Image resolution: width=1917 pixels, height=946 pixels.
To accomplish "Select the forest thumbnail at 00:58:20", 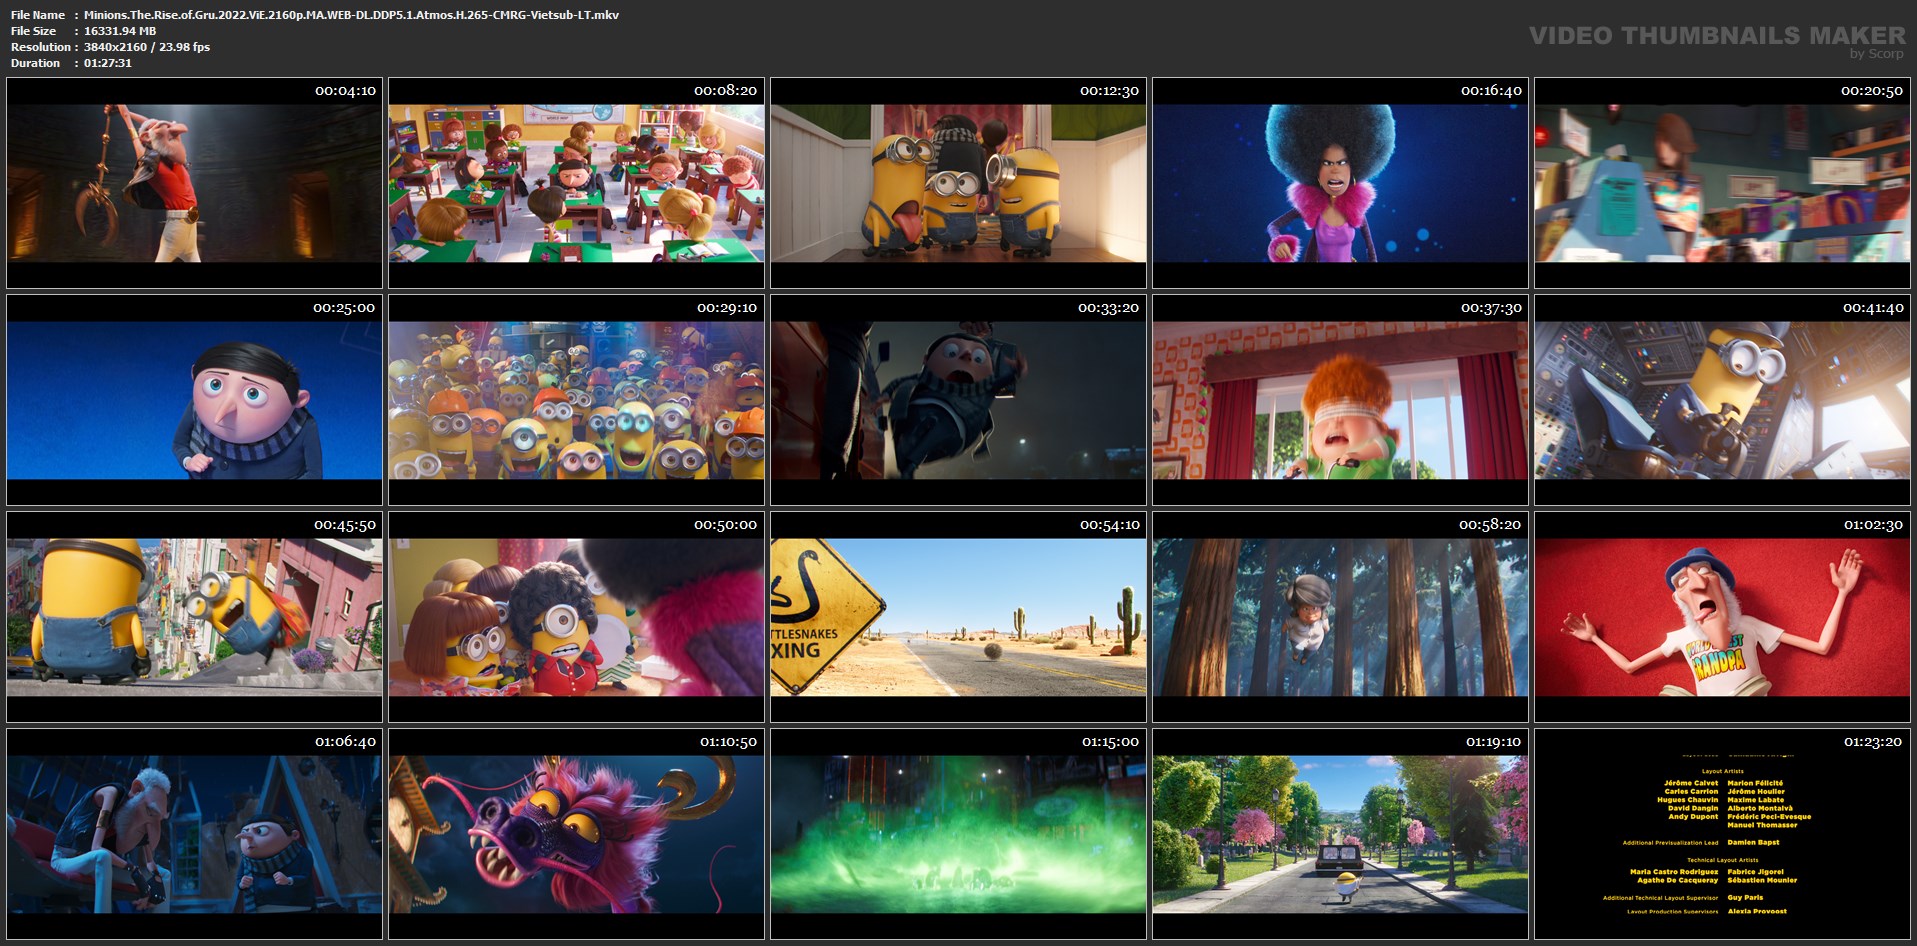I will [x=1340, y=617].
